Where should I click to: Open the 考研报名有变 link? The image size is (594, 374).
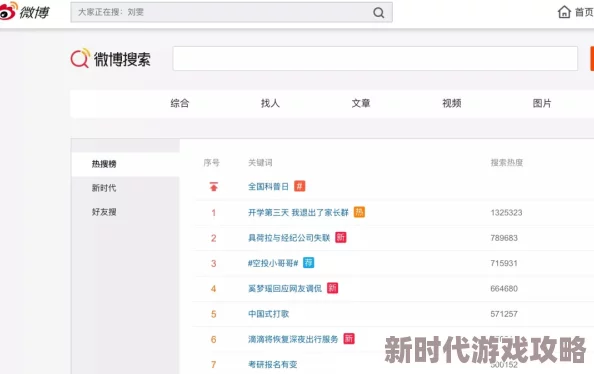(x=272, y=365)
